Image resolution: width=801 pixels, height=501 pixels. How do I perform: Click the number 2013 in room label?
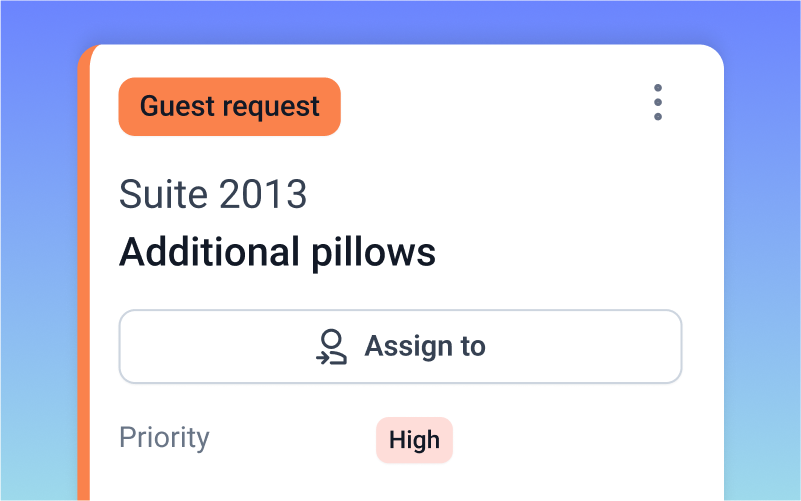(x=261, y=194)
